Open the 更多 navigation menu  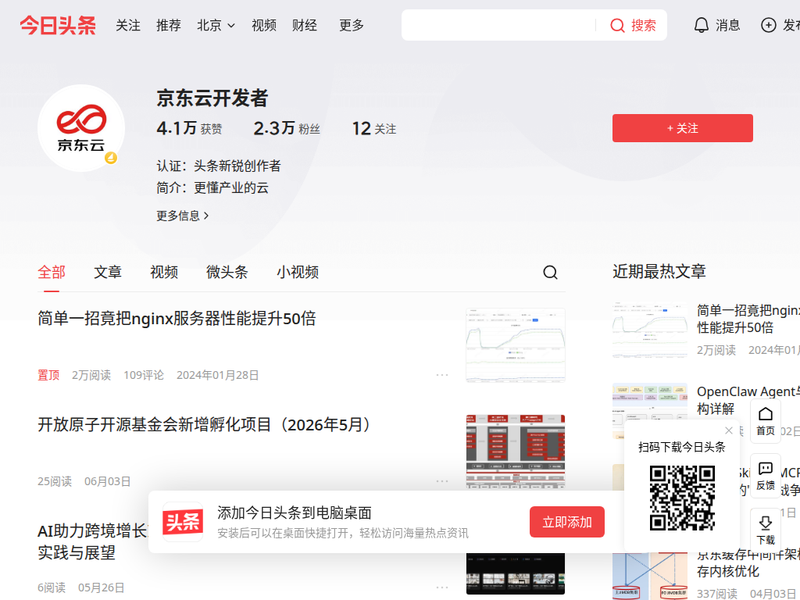coord(352,25)
